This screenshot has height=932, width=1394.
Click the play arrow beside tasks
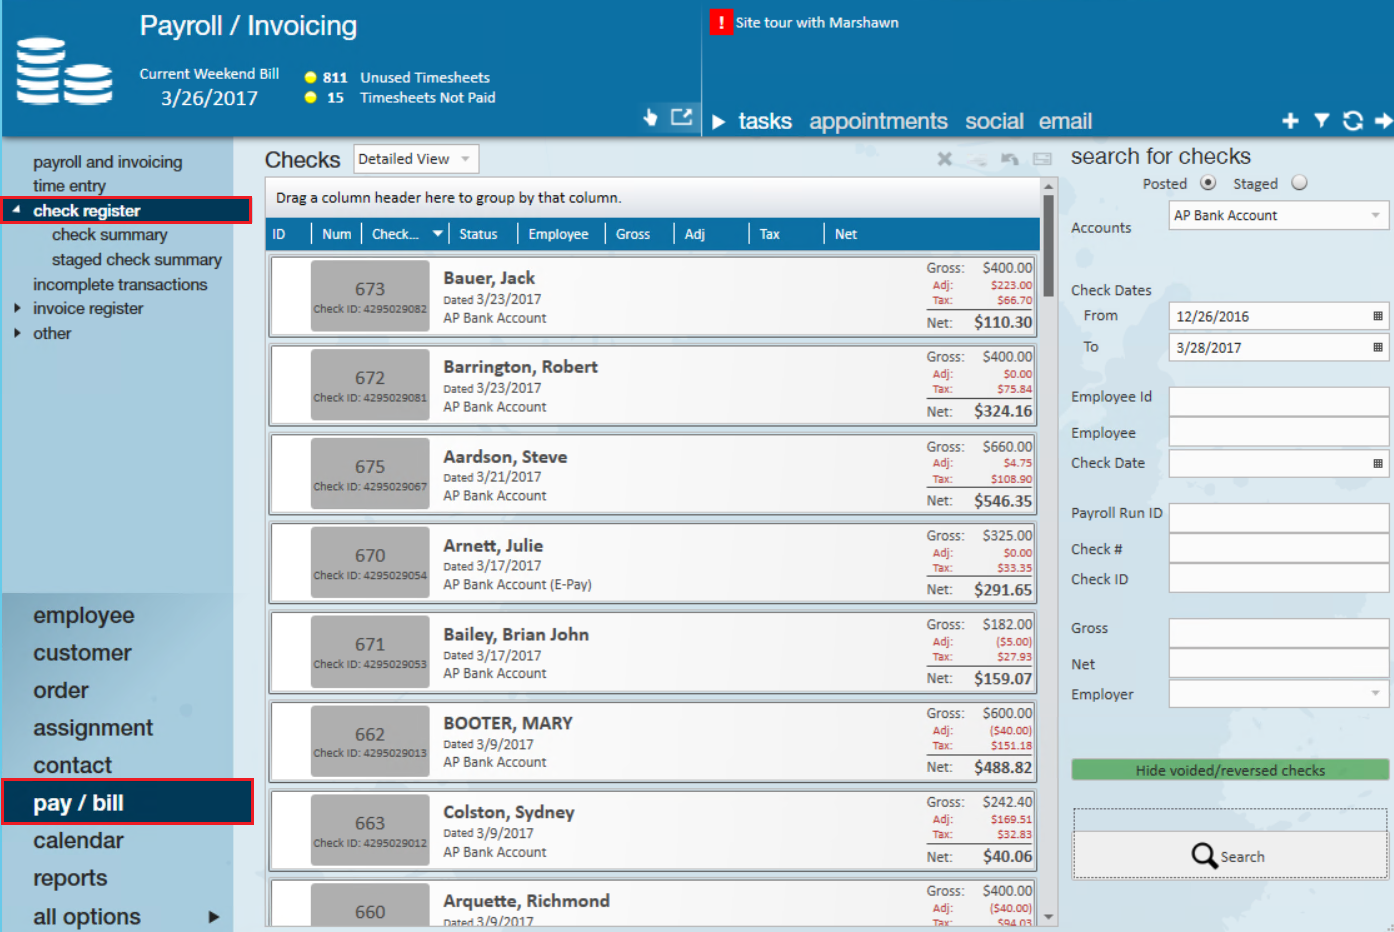tap(718, 122)
